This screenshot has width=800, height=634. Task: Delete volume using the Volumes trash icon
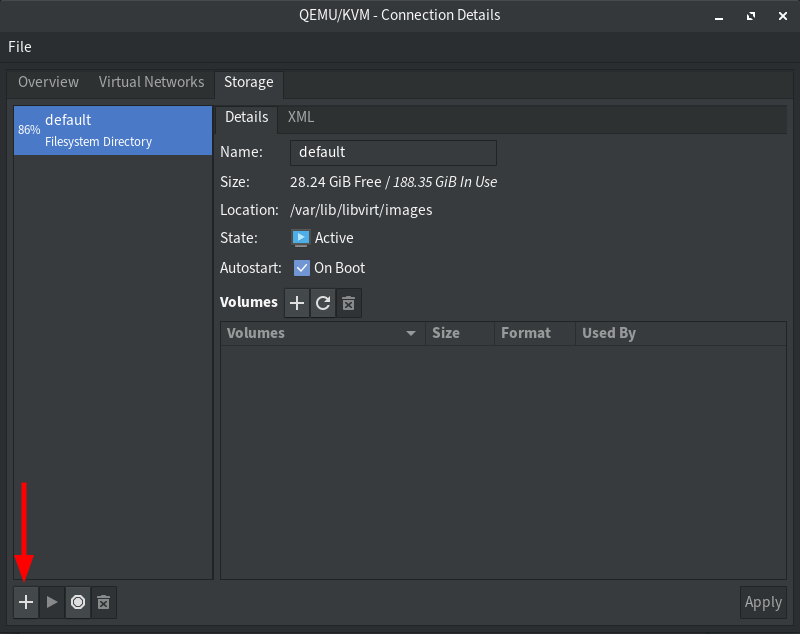[348, 303]
